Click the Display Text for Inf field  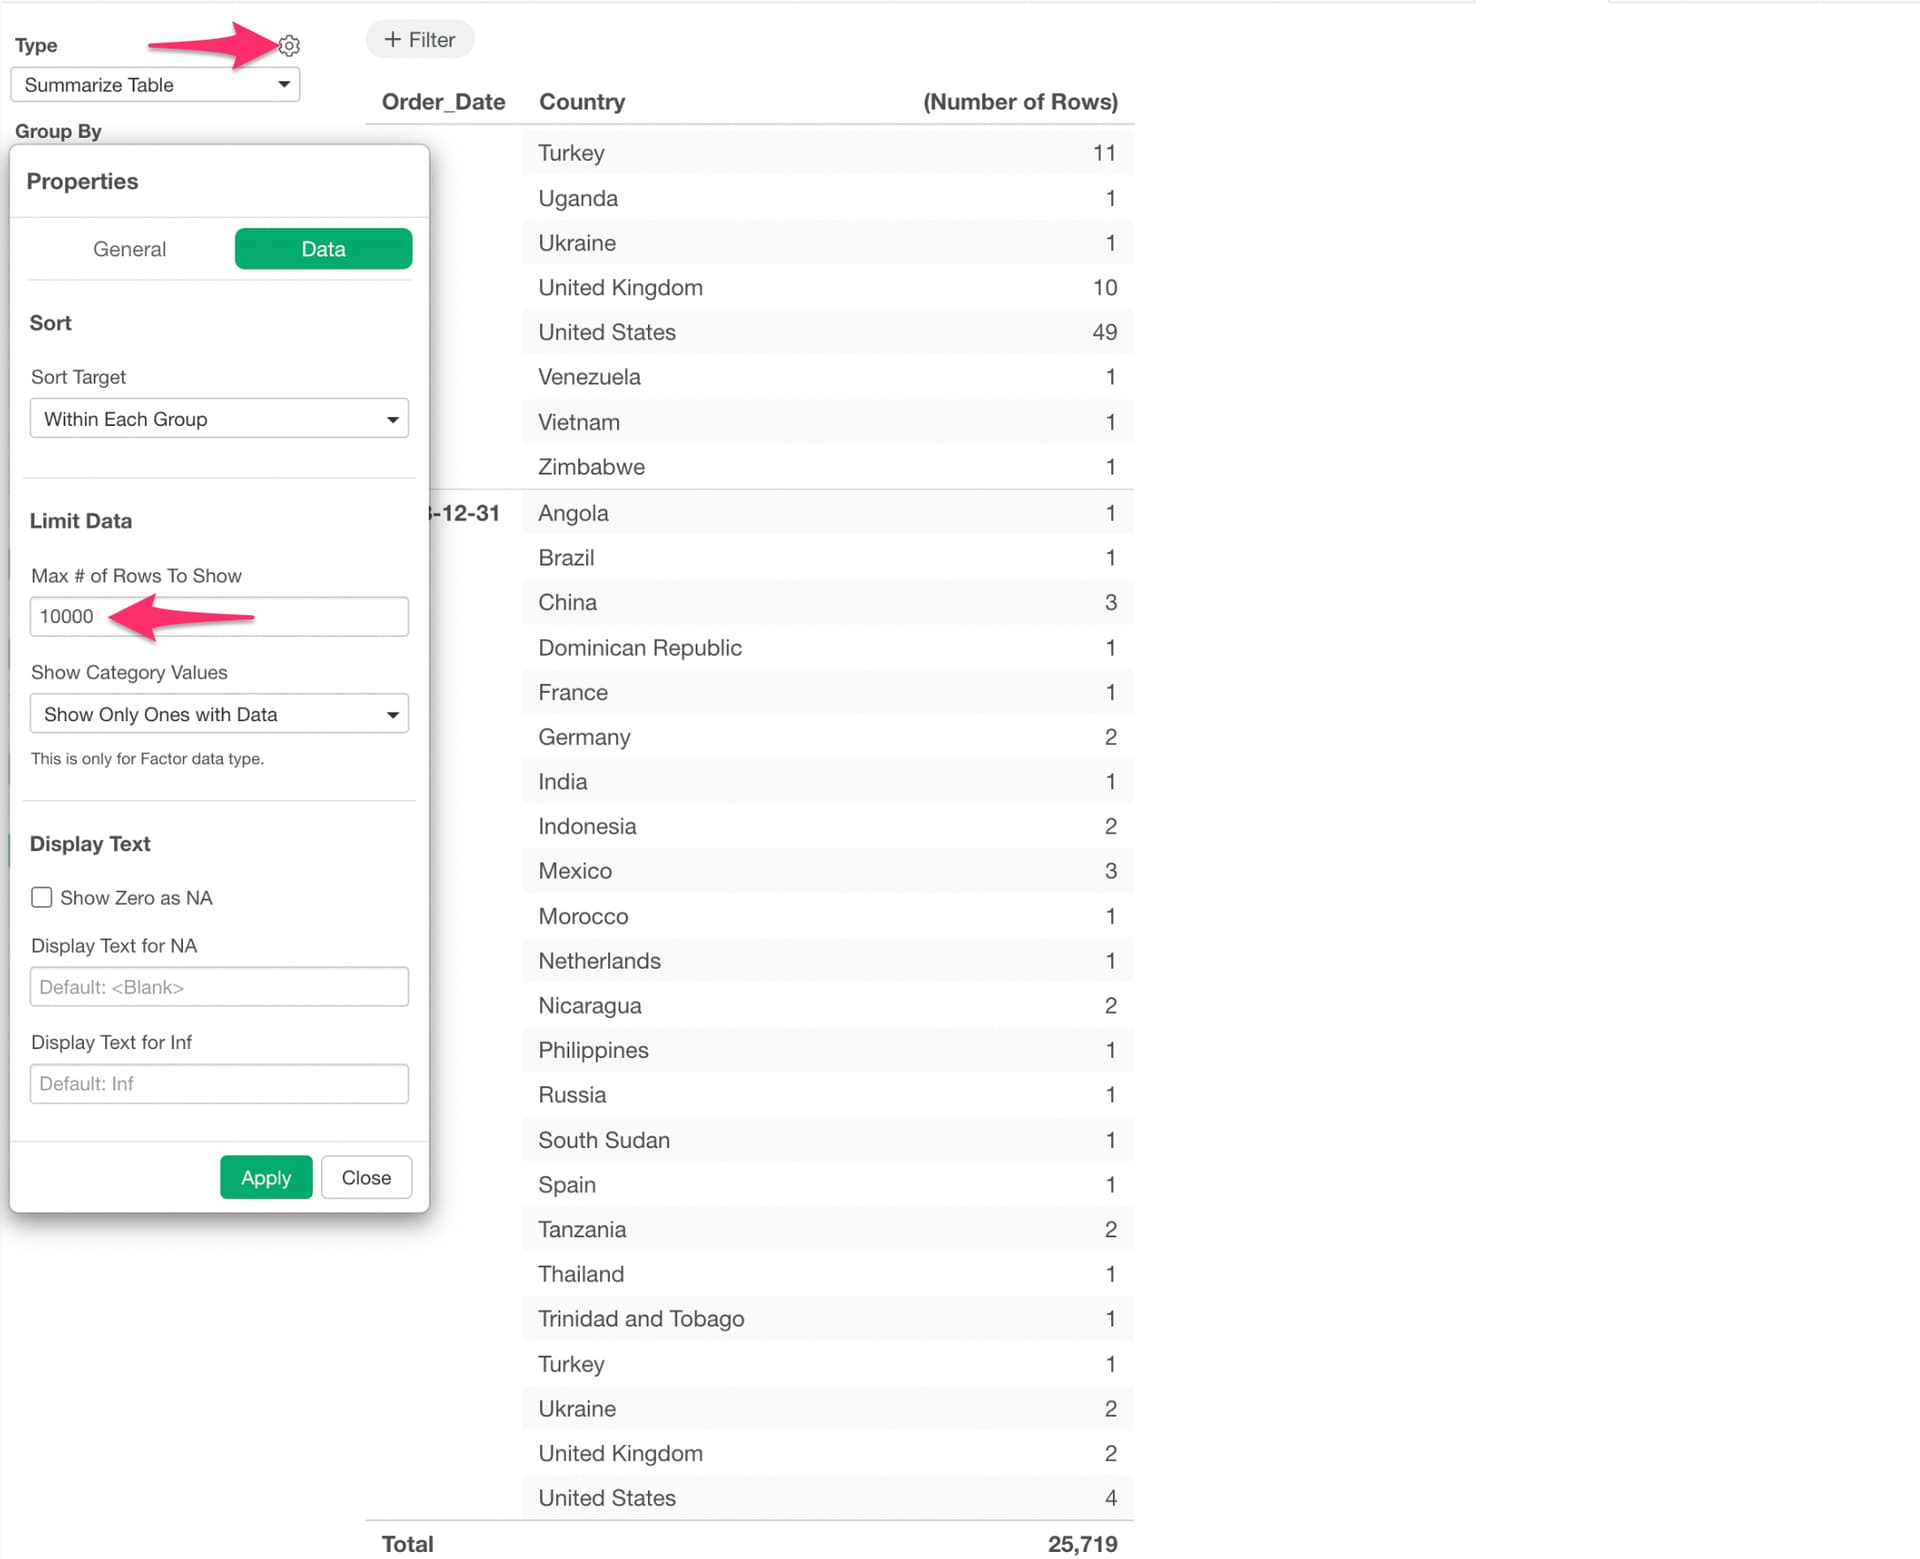tap(219, 1085)
